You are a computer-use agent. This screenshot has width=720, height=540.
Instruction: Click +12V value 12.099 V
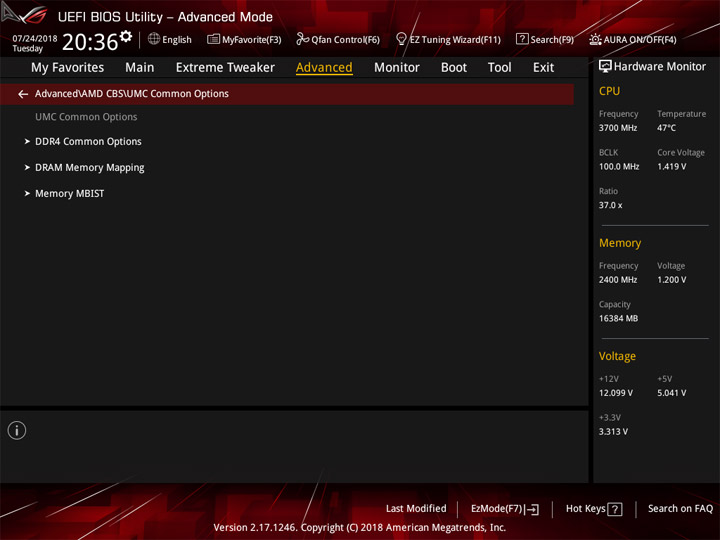coord(615,393)
